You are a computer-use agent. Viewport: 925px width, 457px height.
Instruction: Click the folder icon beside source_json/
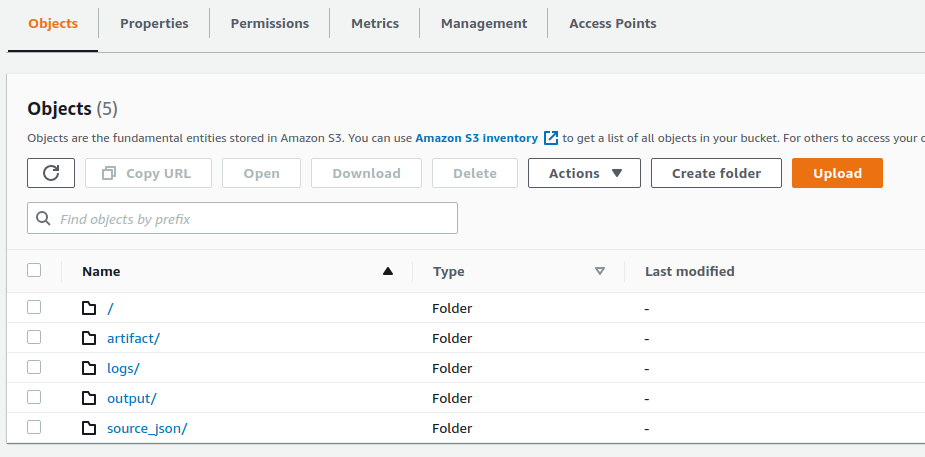pyautogui.click(x=88, y=428)
